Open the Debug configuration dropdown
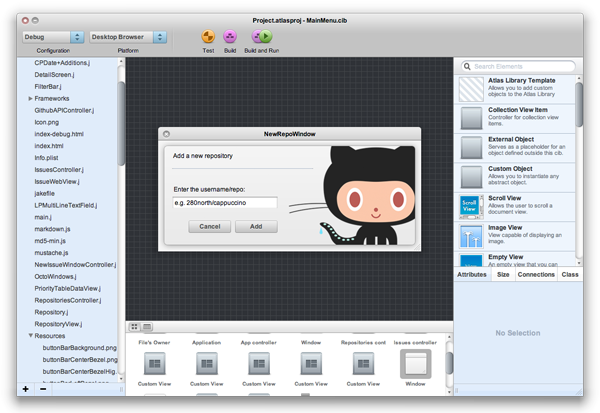600x413 pixels. (53, 37)
